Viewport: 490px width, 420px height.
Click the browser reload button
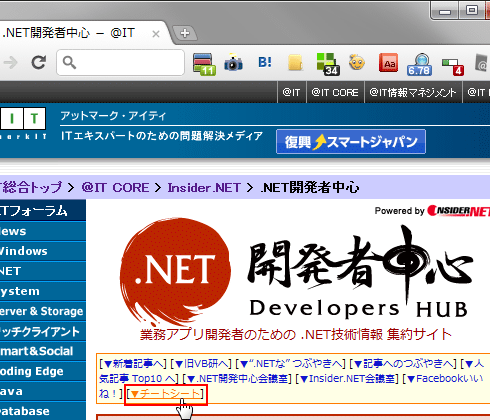click(x=38, y=62)
